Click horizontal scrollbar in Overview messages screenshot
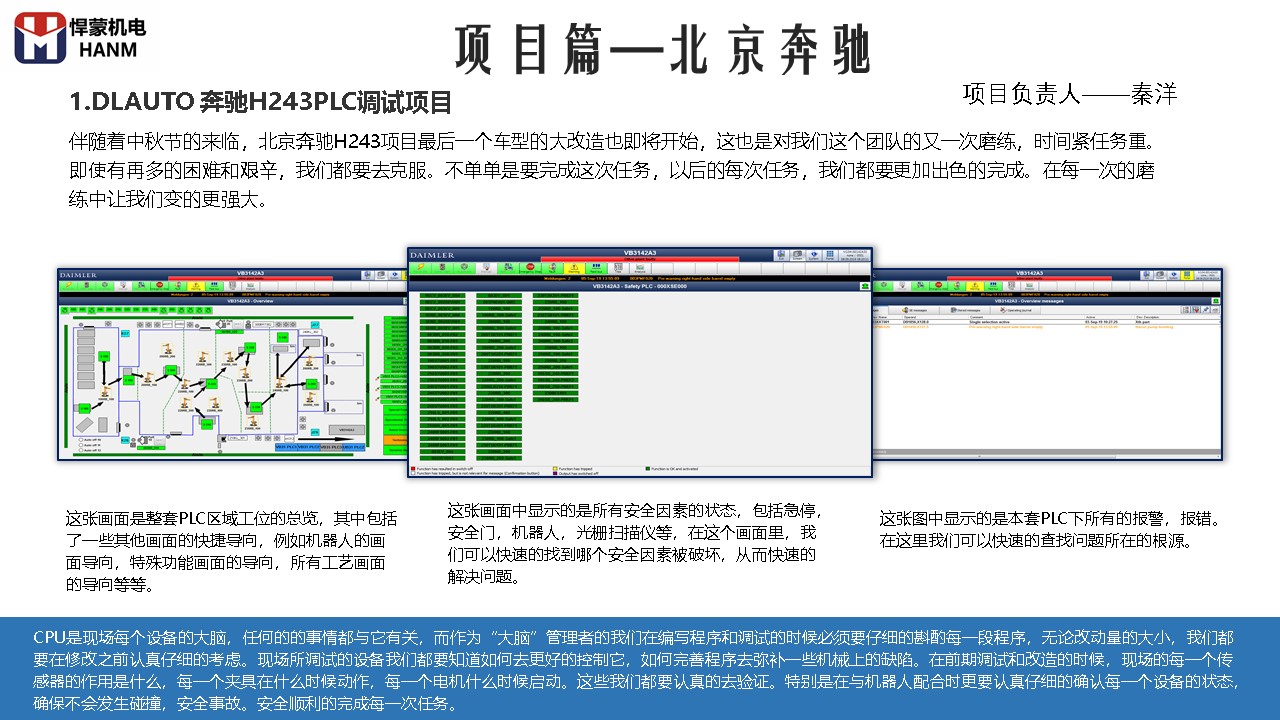Image resolution: width=1280 pixels, height=720 pixels. click(x=1047, y=456)
